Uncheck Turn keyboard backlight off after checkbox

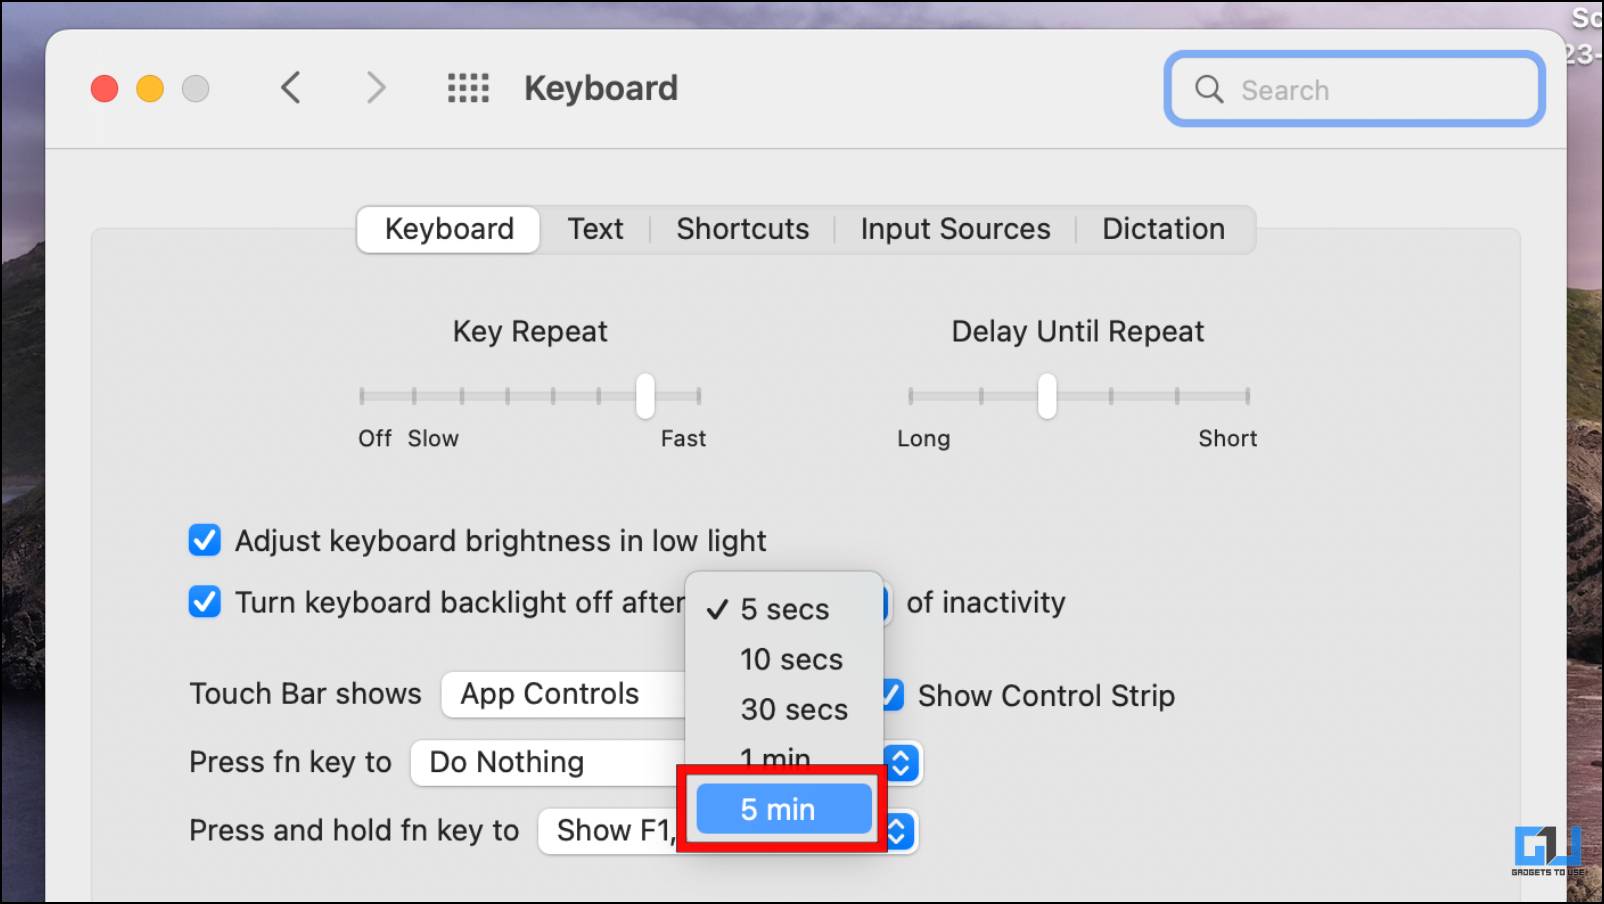[204, 602]
